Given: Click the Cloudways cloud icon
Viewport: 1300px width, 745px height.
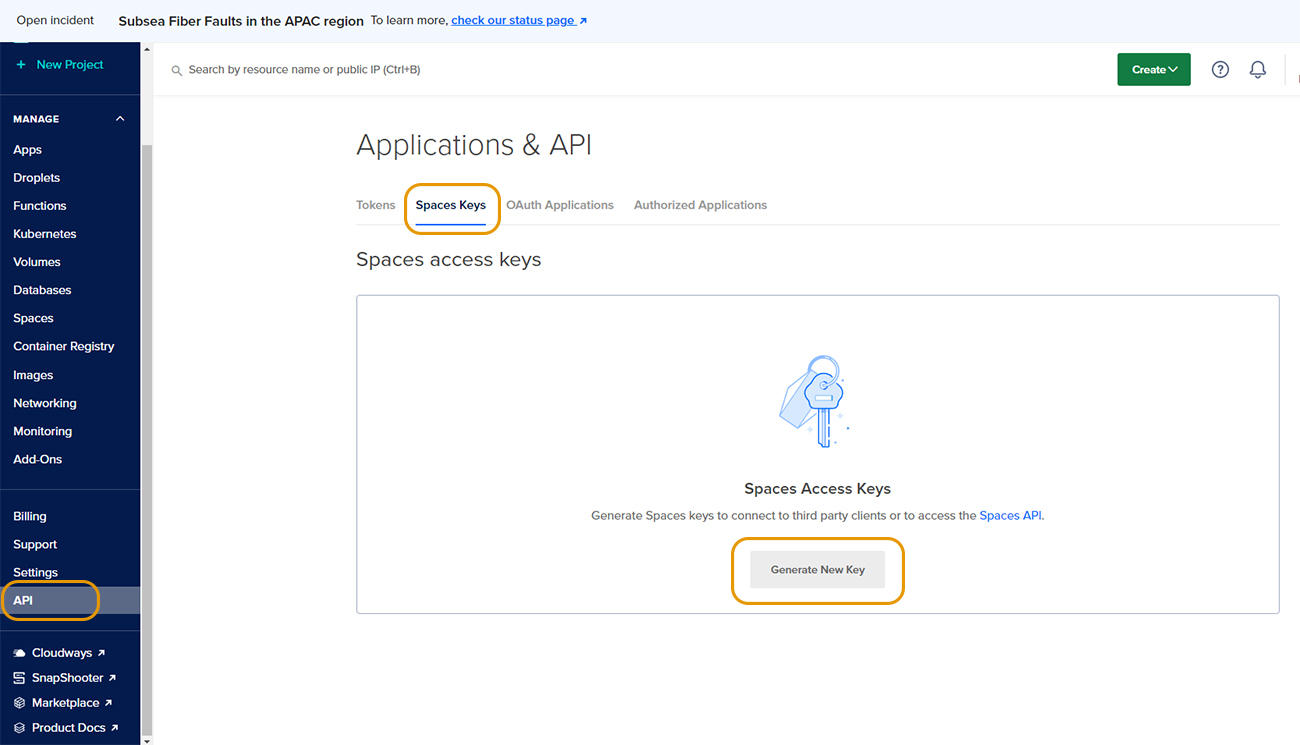Looking at the screenshot, I should tap(19, 653).
